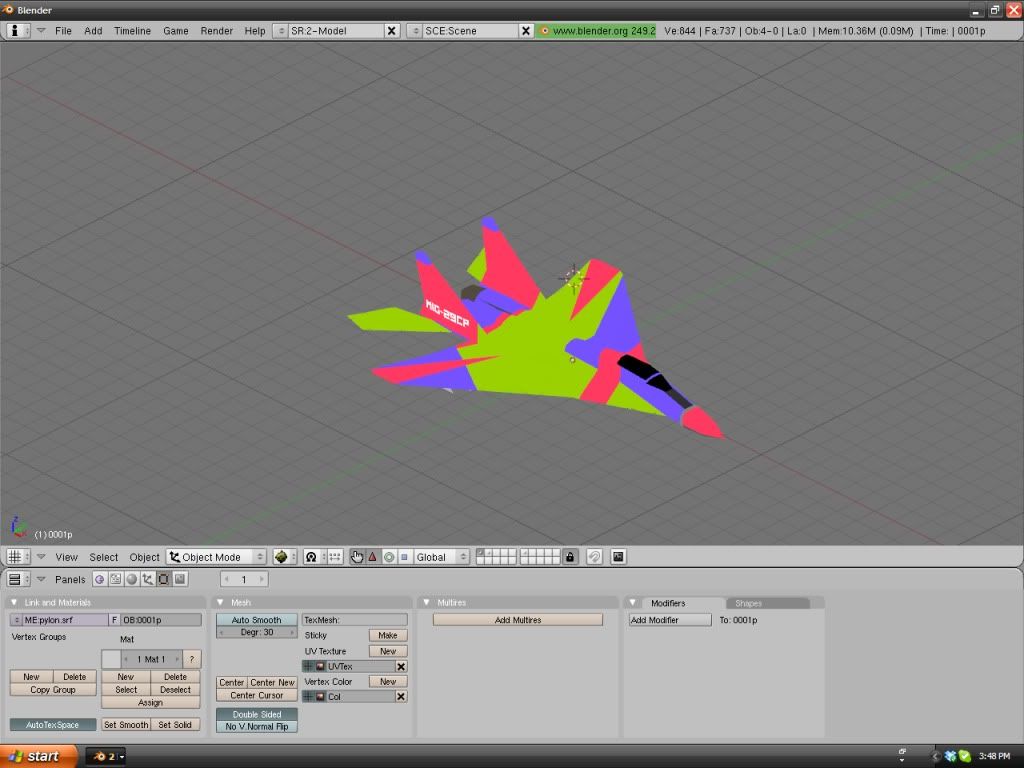1024x768 pixels.
Task: Collapse the Mesh panel
Action: click(x=221, y=603)
